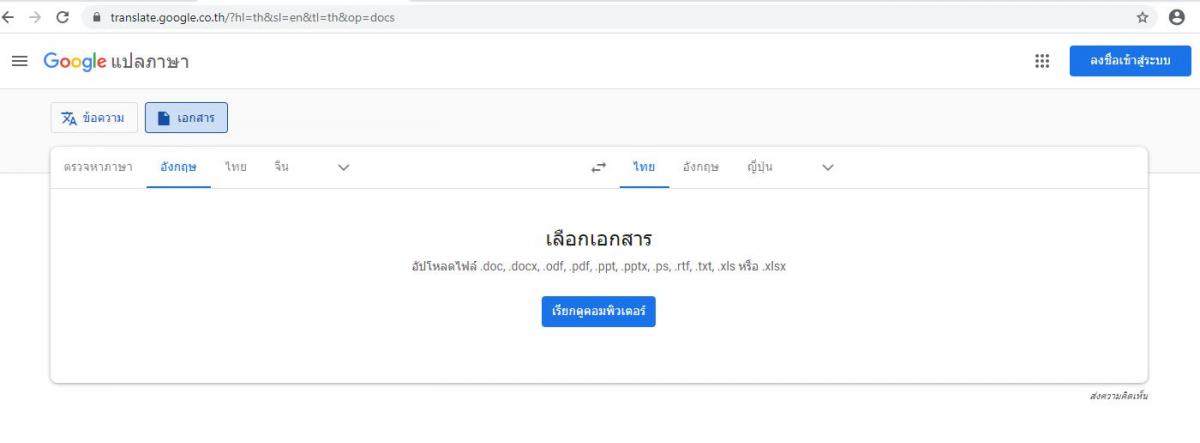Expand more target languages chevron
This screenshot has width=1200, height=443.
point(828,168)
